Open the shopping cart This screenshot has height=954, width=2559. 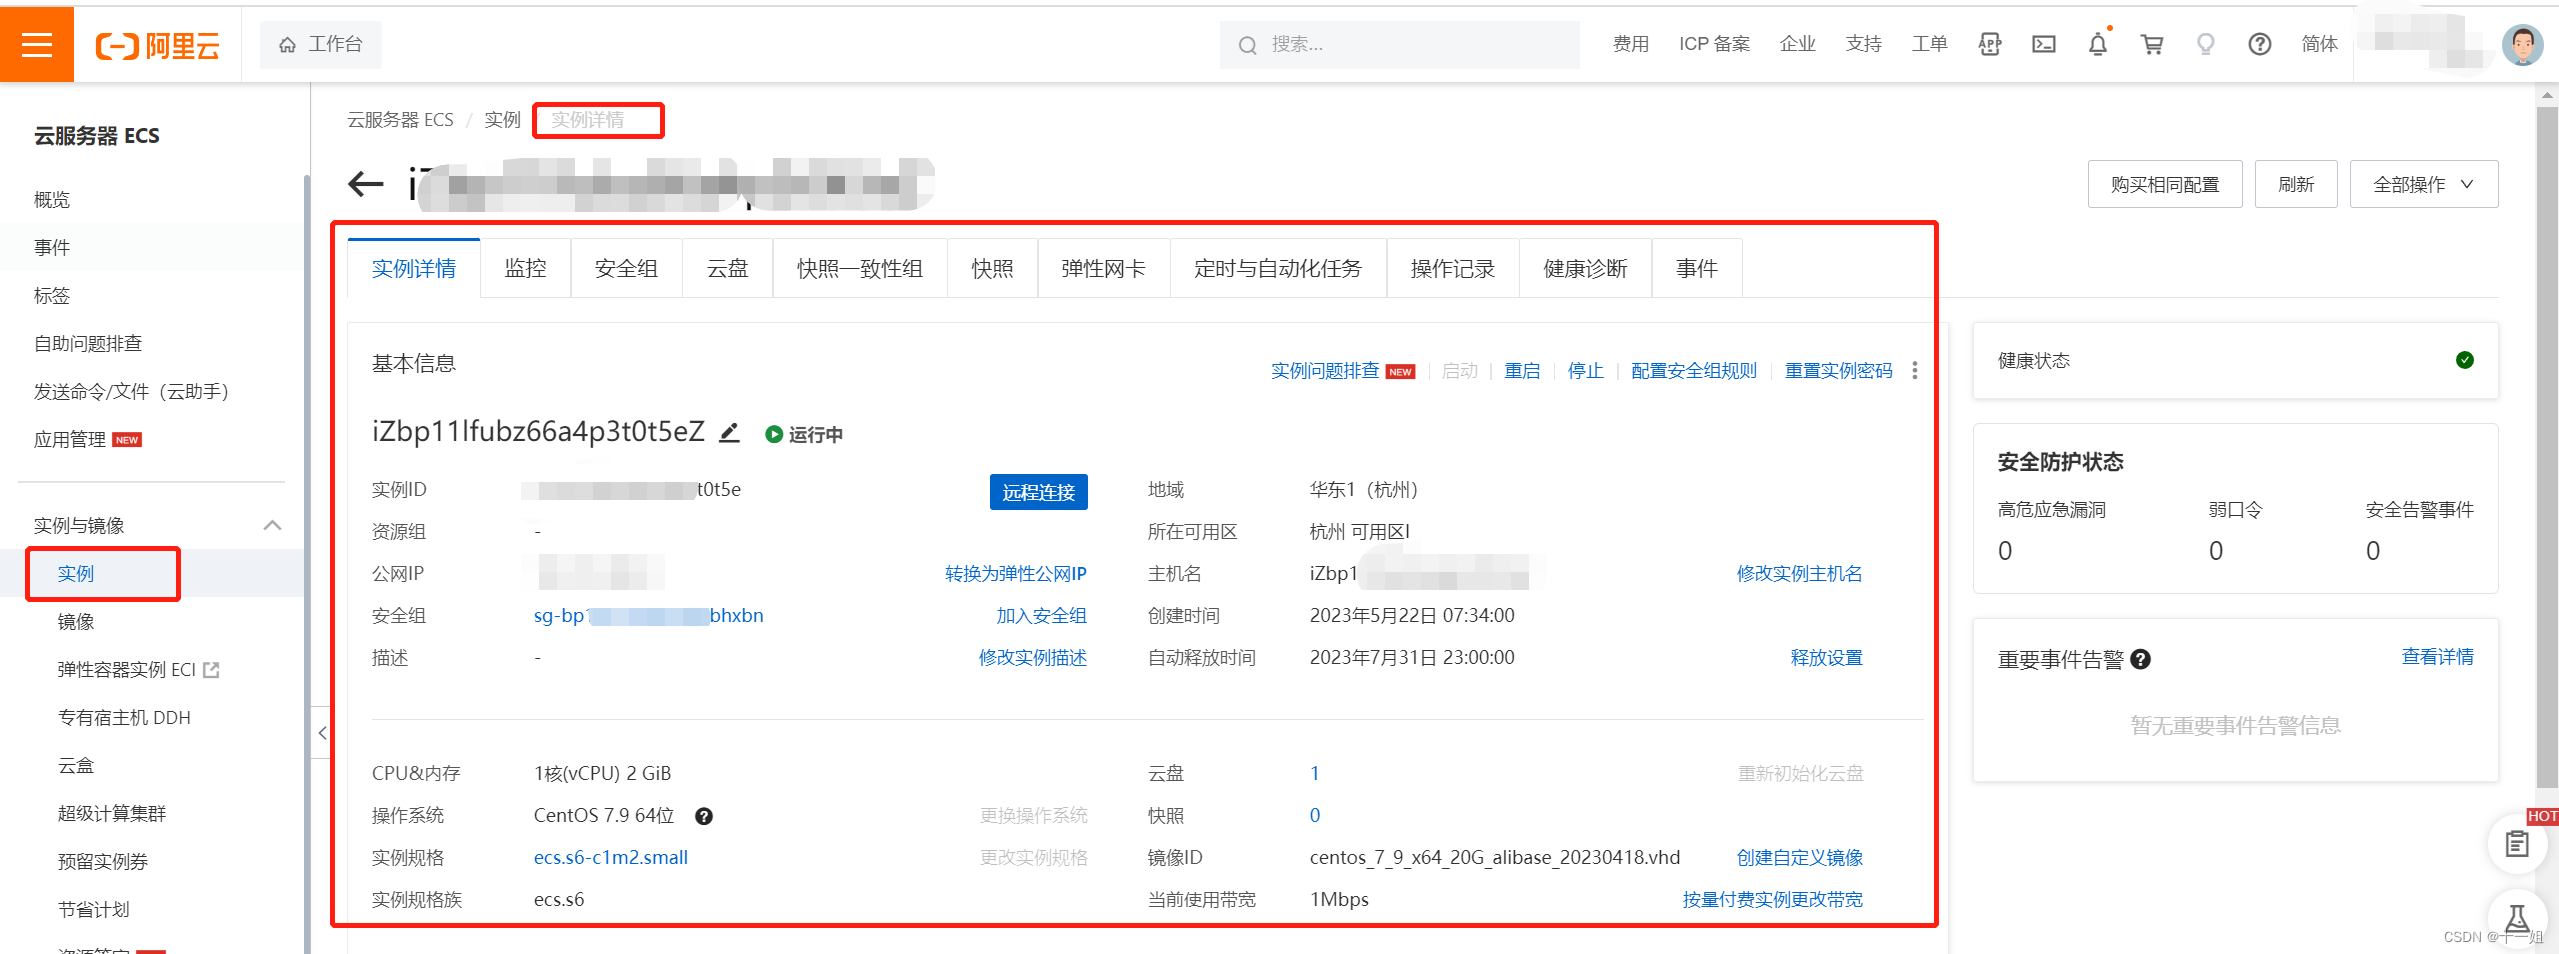(2152, 44)
